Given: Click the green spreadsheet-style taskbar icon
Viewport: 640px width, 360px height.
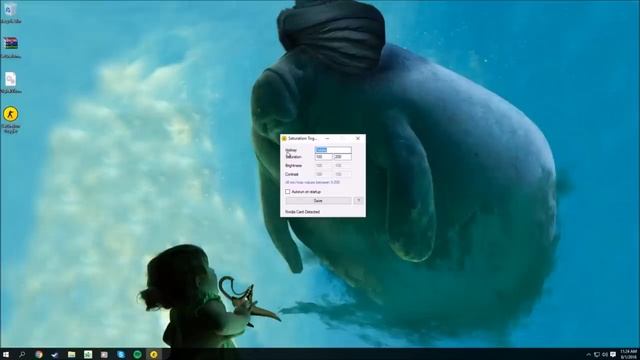Looking at the screenshot, I should click(88, 354).
